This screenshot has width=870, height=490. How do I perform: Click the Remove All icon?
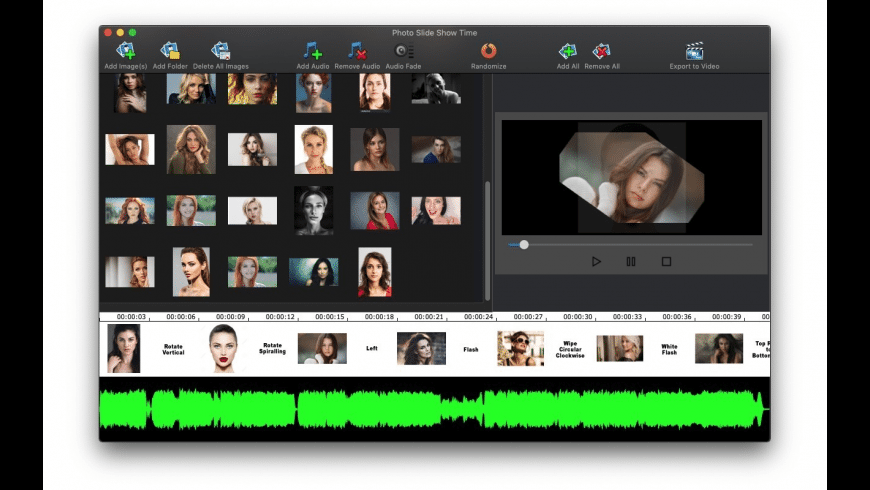point(601,51)
